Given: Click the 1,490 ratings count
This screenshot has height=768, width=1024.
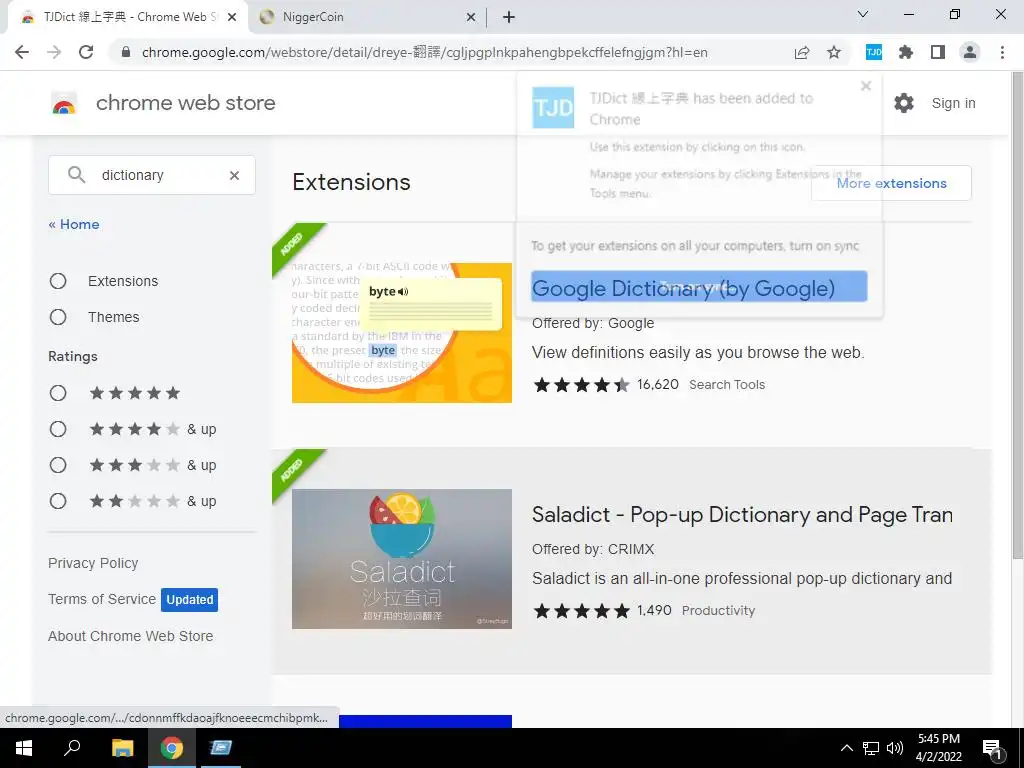Looking at the screenshot, I should (654, 611).
